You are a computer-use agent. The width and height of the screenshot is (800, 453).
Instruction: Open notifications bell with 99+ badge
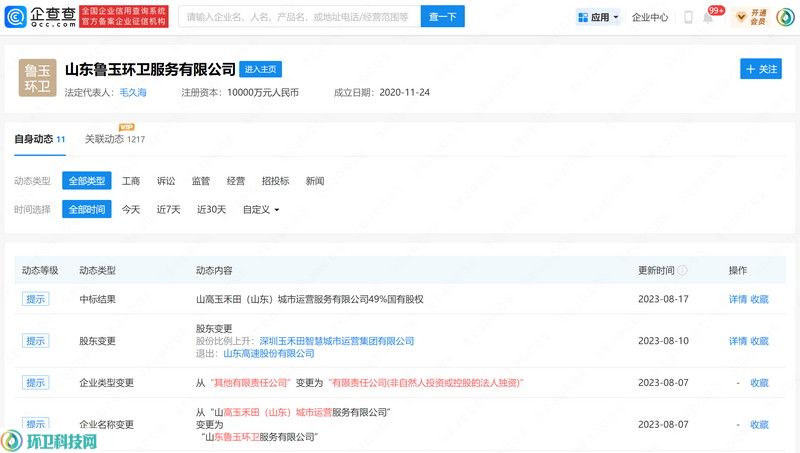(708, 18)
